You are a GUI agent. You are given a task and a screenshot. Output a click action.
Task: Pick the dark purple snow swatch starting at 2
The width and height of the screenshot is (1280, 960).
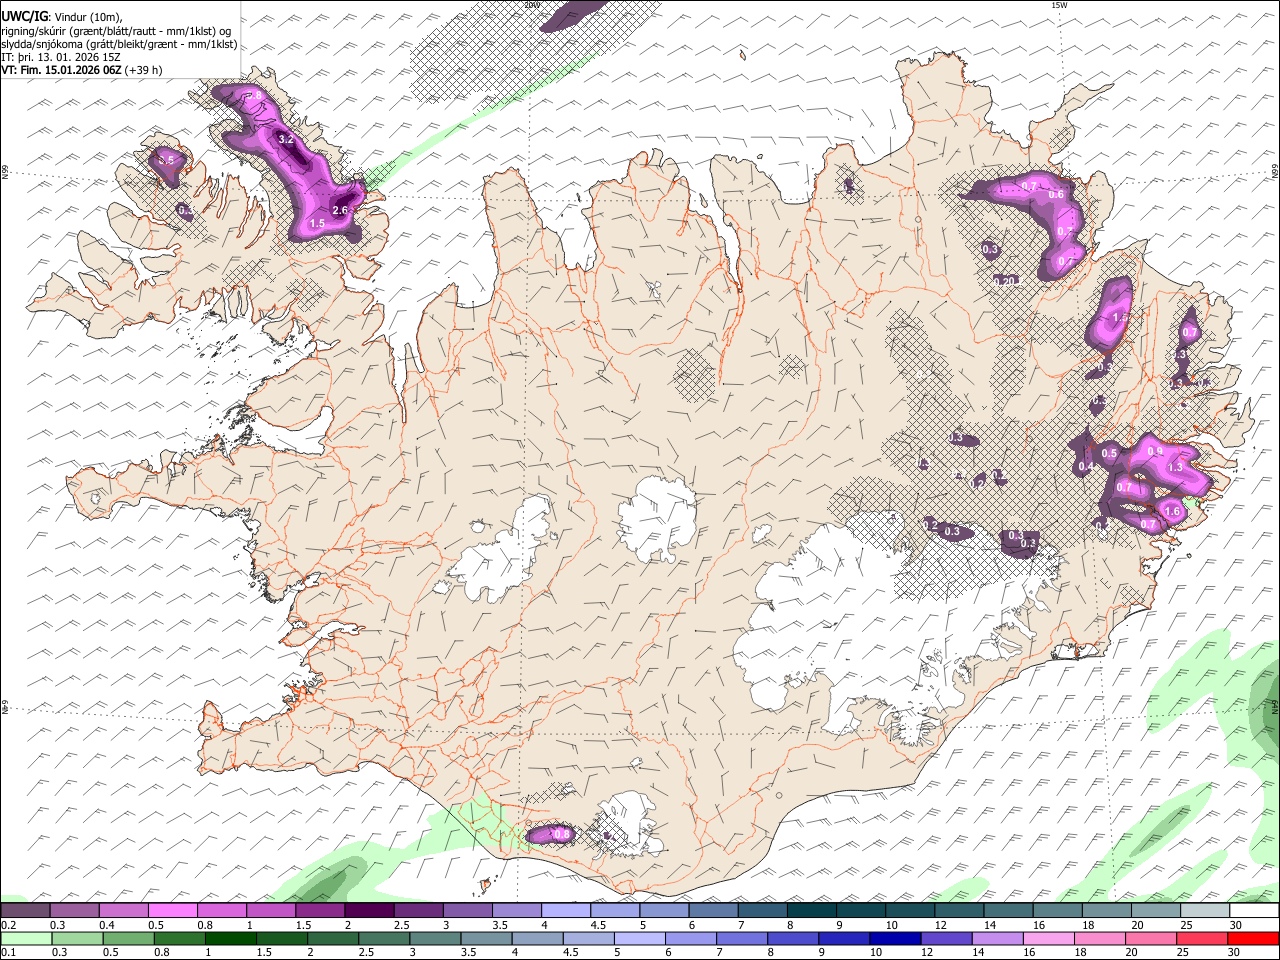click(369, 910)
